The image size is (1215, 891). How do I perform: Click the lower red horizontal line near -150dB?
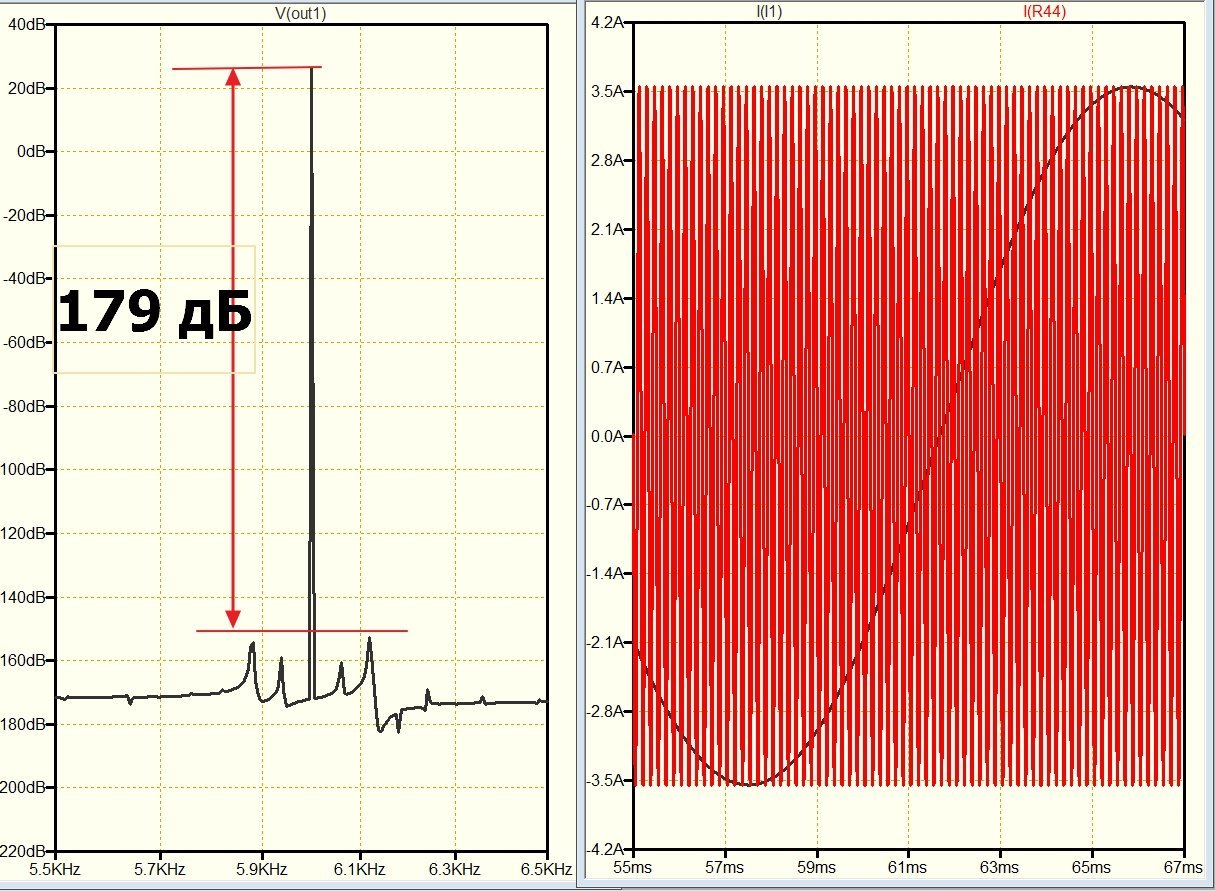[x=301, y=631]
